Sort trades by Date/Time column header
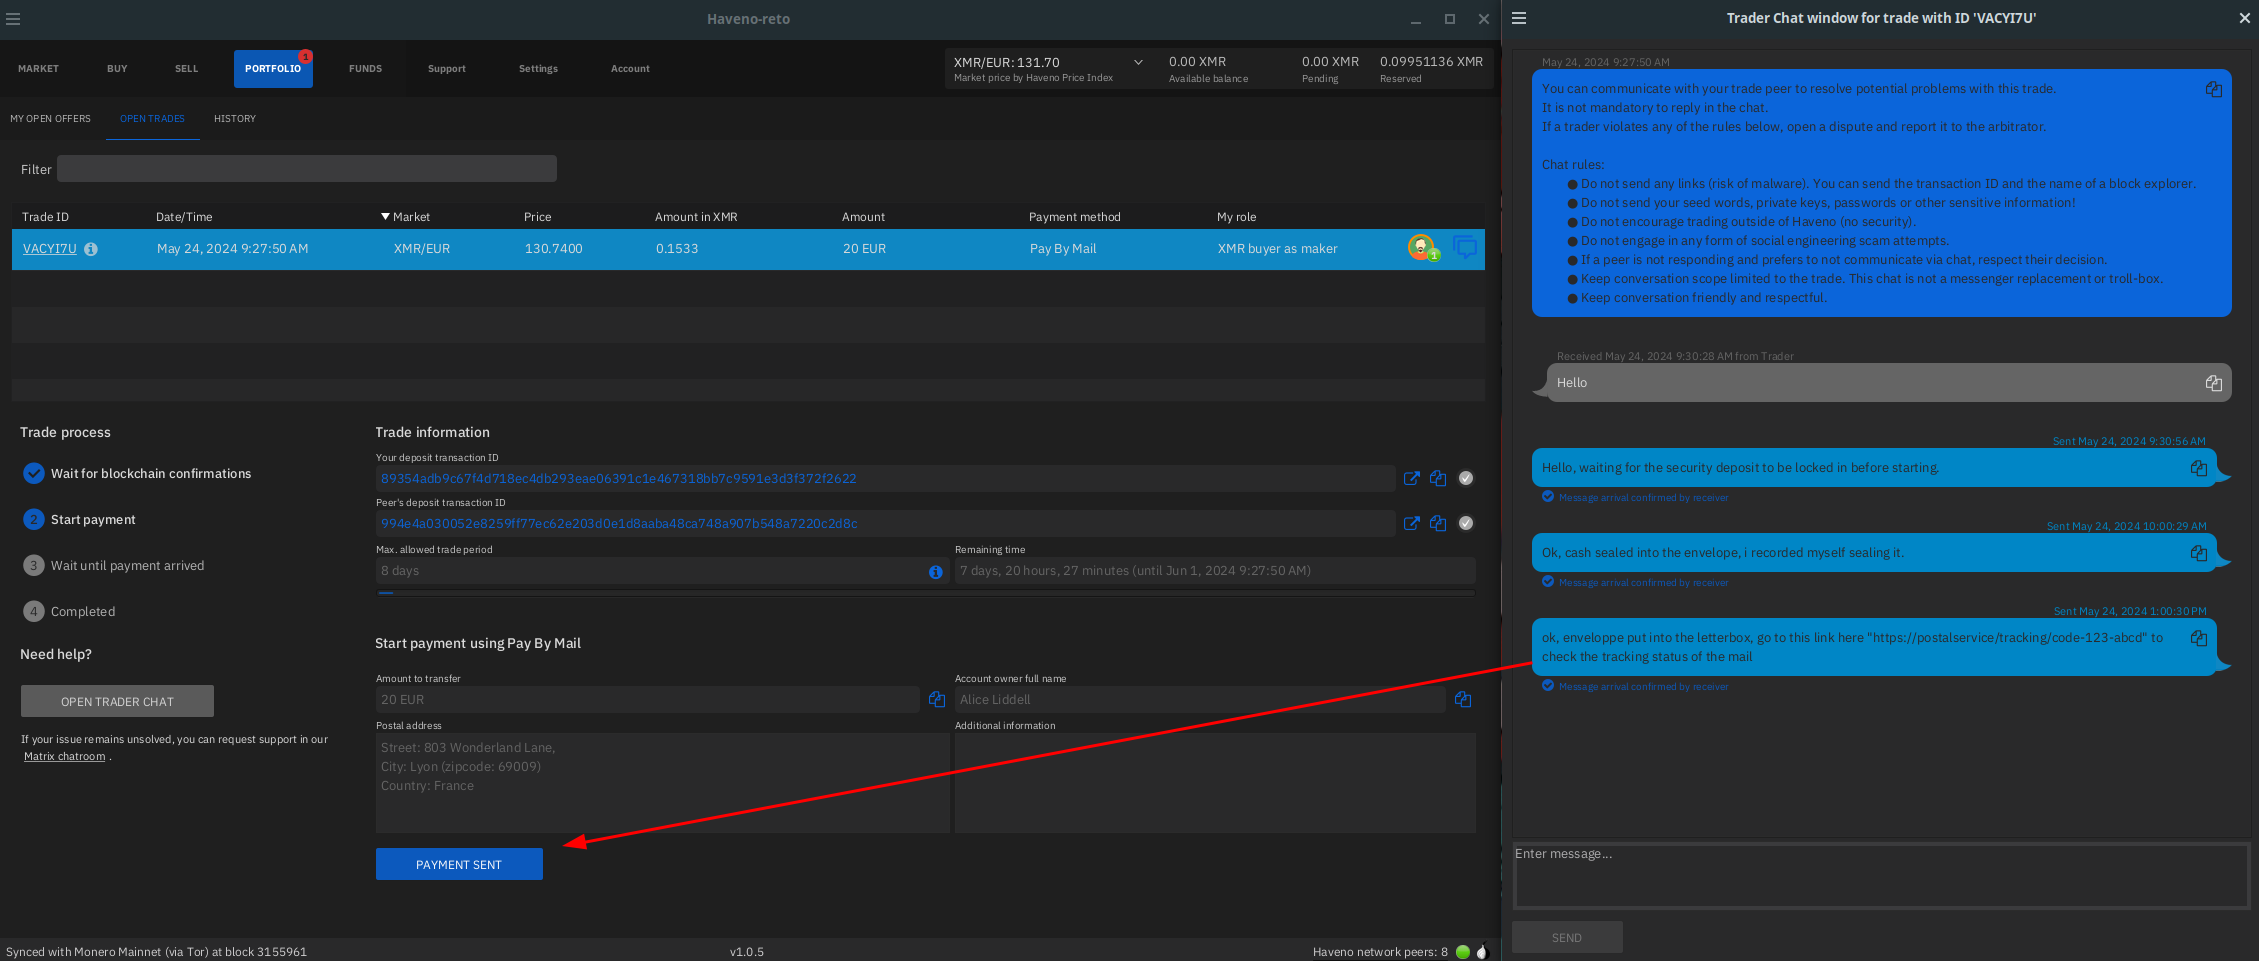This screenshot has height=961, width=2259. [184, 217]
